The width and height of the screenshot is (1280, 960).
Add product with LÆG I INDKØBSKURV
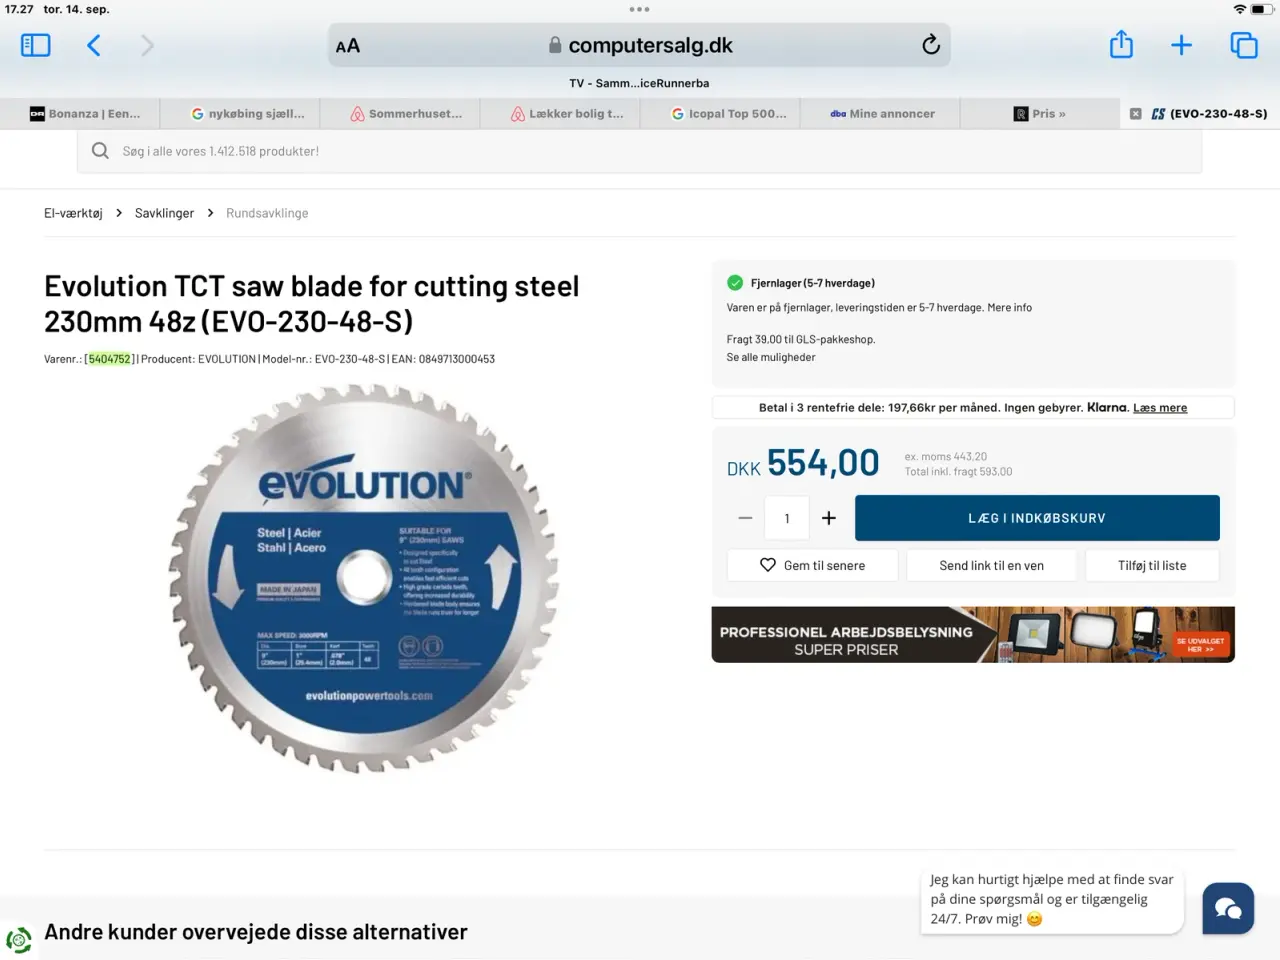pos(1037,518)
